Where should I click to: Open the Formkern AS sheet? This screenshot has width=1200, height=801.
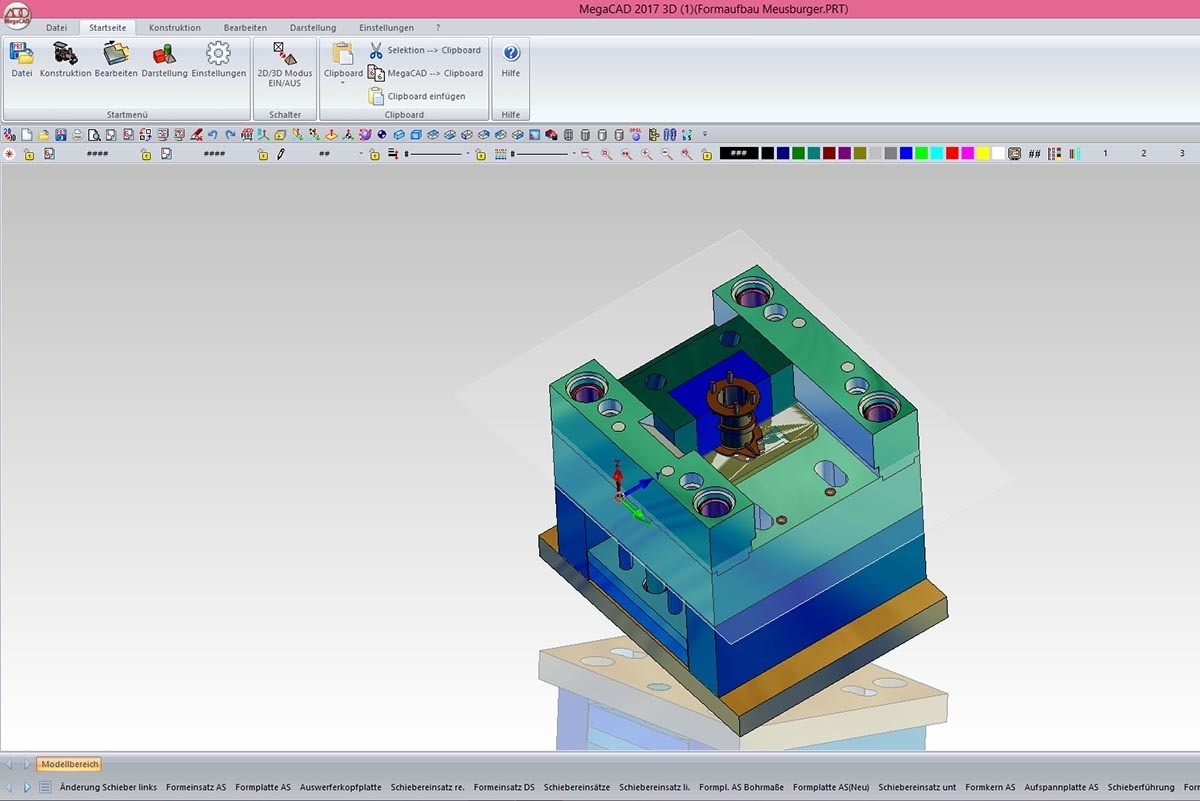pos(990,787)
